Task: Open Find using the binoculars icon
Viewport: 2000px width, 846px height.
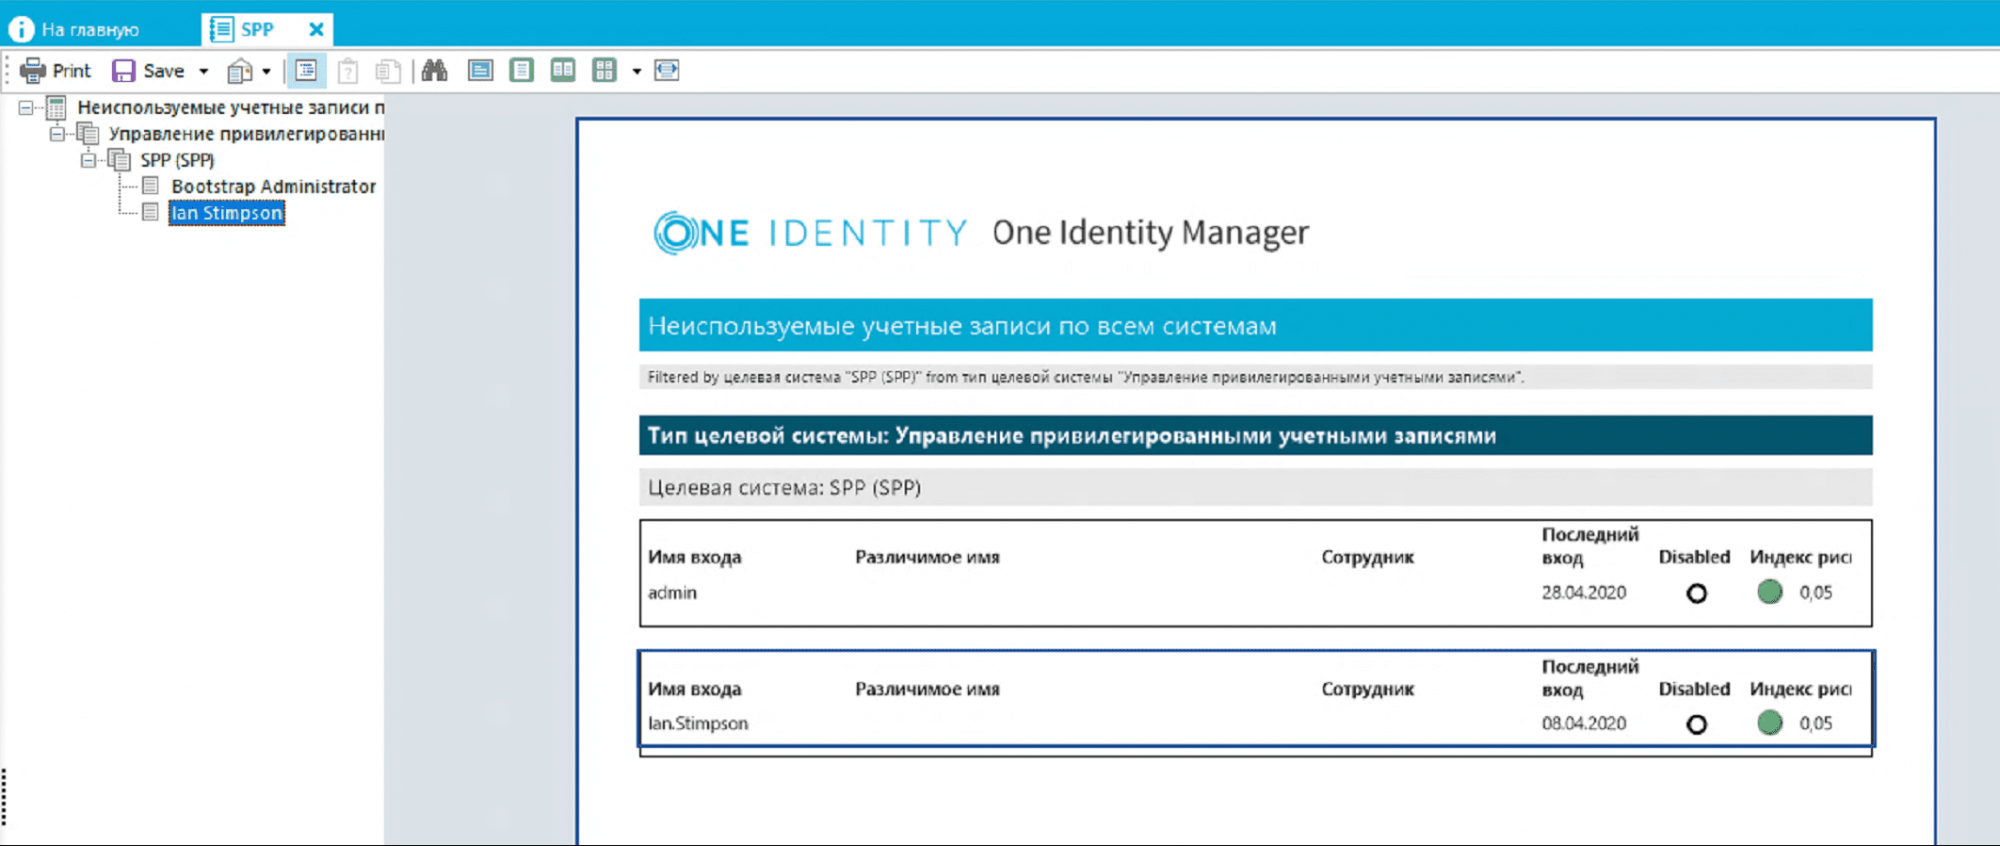Action: coord(434,70)
